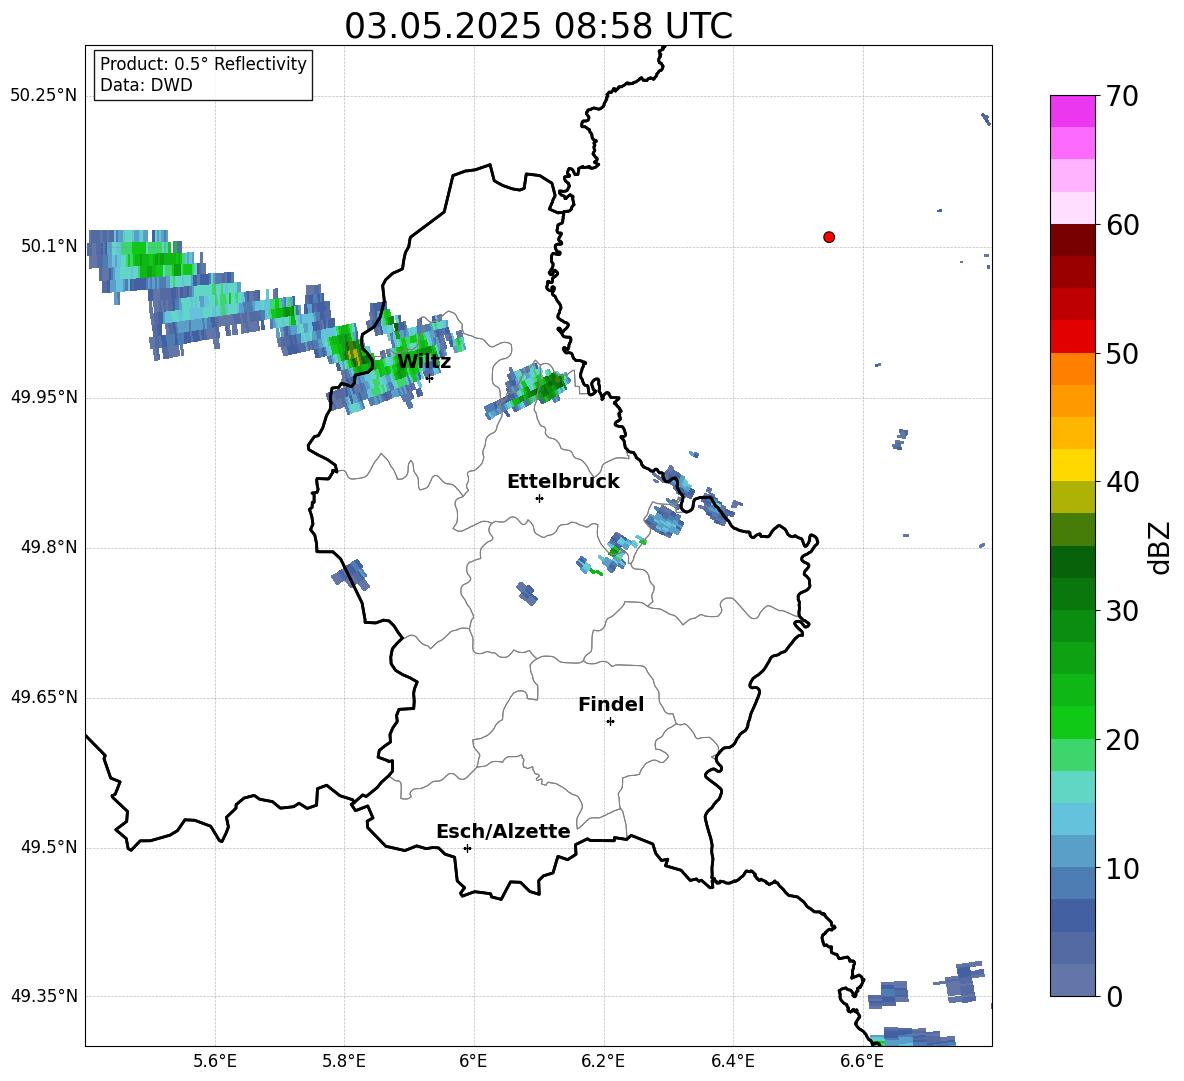Click the red dot marker east of Luxembourg
The image size is (1184, 1081).
828,237
